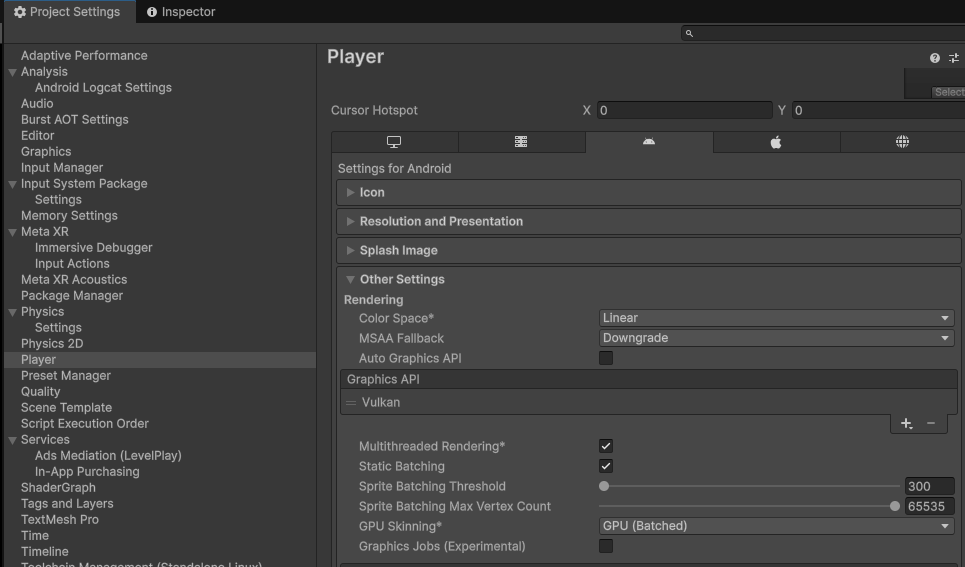Image resolution: width=965 pixels, height=567 pixels.
Task: Open the Windows/Mac/Linux standalone platform tab
Action: 394,142
